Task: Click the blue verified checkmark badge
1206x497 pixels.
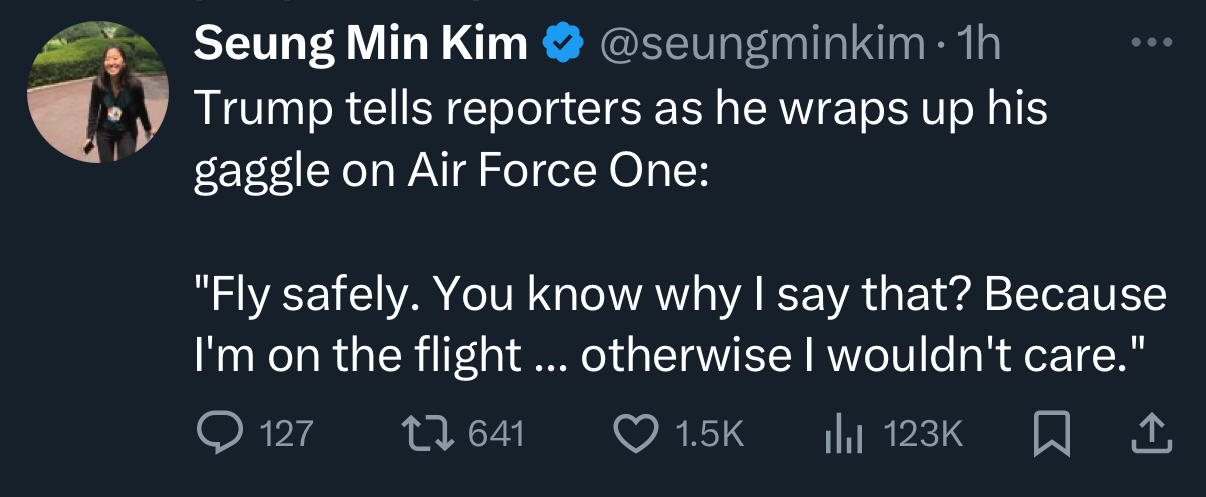Action: click(563, 43)
